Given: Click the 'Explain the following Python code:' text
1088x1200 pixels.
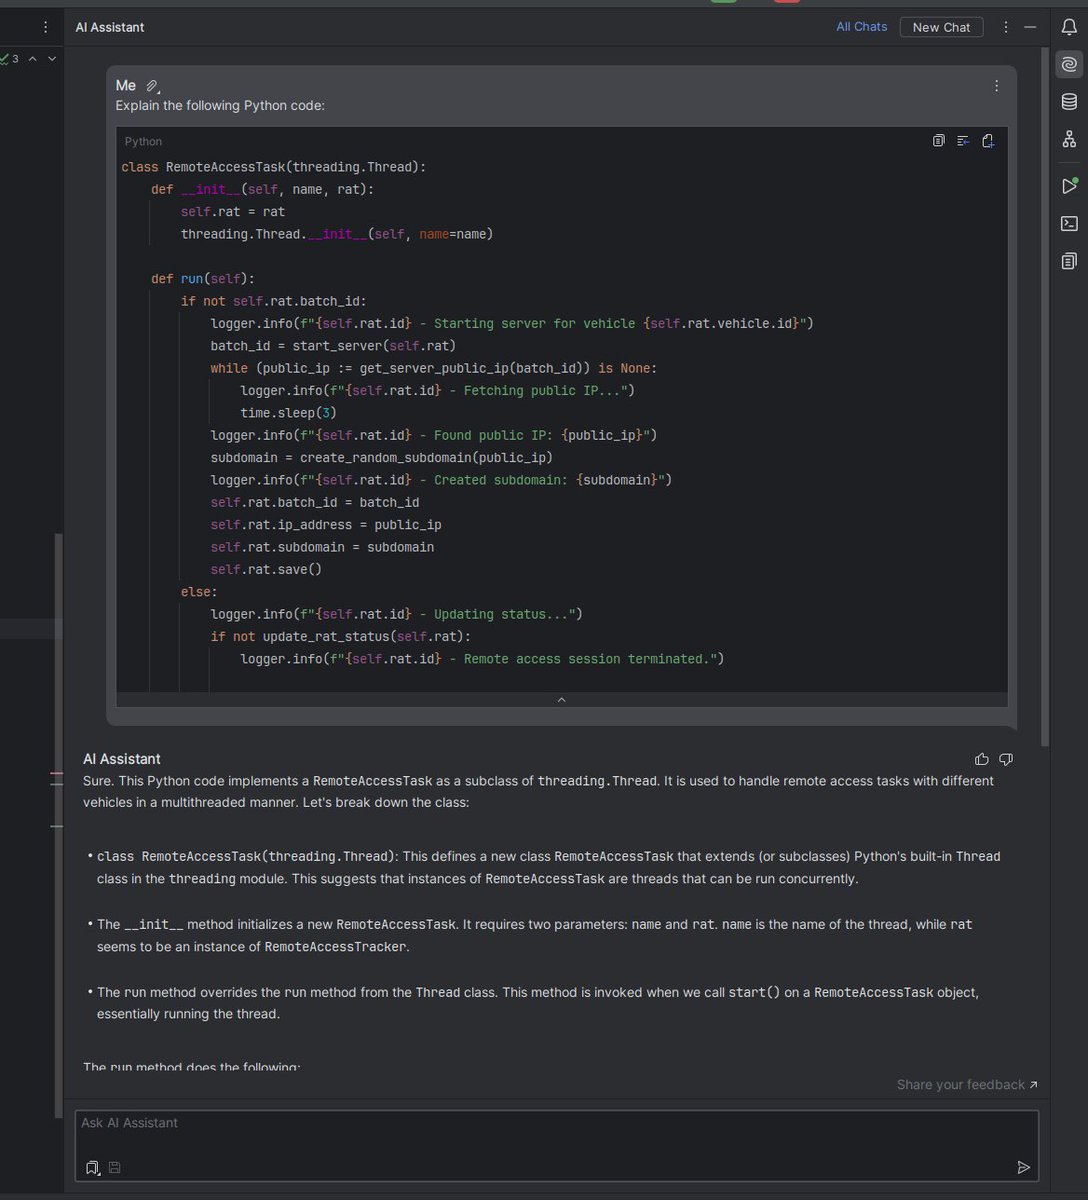Looking at the screenshot, I should point(220,105).
